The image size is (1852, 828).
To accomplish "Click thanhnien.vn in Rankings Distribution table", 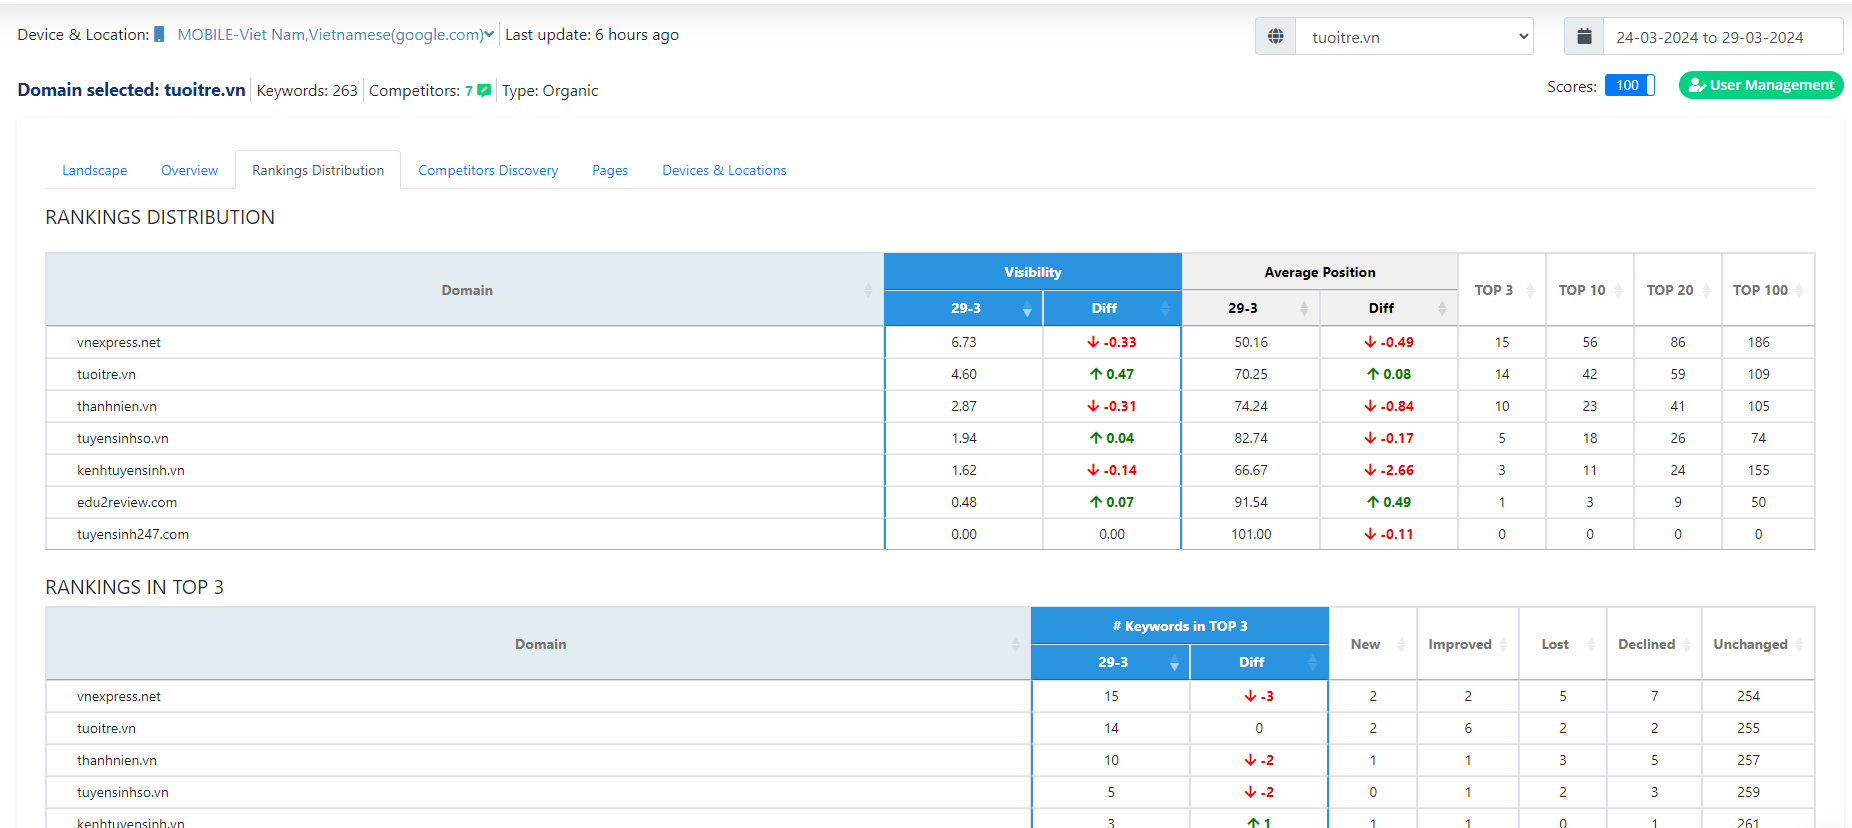I will point(117,406).
